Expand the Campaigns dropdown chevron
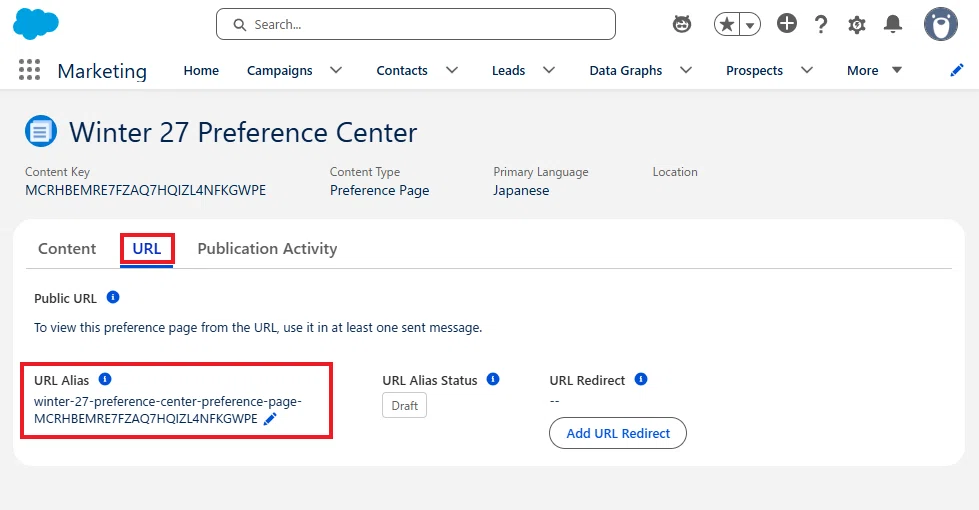The image size is (979, 510). point(336,70)
